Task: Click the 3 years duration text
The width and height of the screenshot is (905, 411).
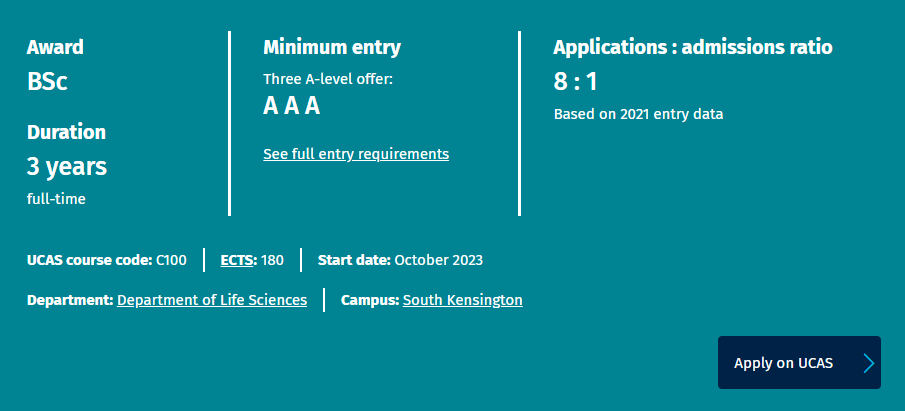Action: pyautogui.click(x=67, y=167)
